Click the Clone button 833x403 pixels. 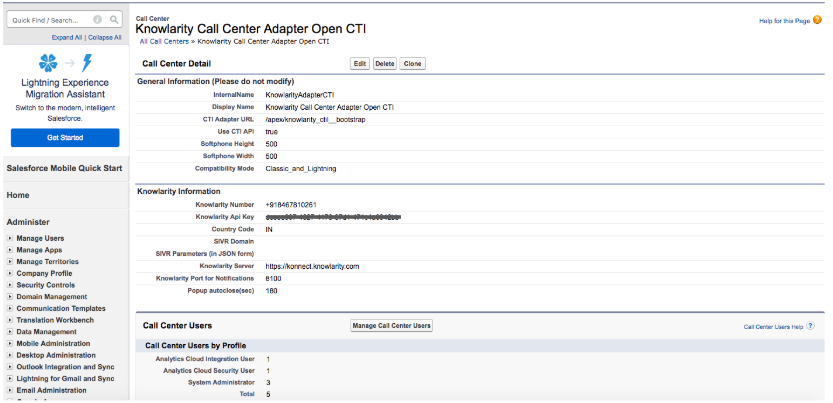[412, 64]
